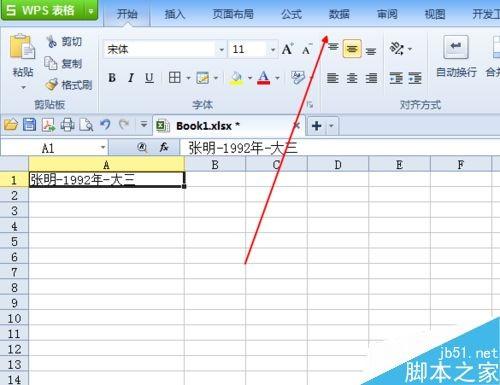
Task: Select row 5 header
Action: pyautogui.click(x=14, y=241)
